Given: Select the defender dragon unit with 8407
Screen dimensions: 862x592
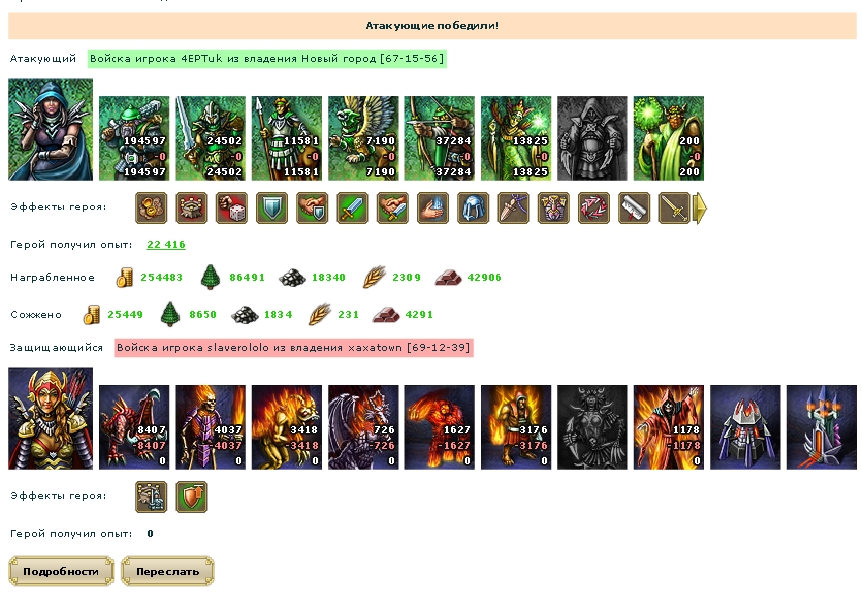Looking at the screenshot, I should pyautogui.click(x=134, y=428).
